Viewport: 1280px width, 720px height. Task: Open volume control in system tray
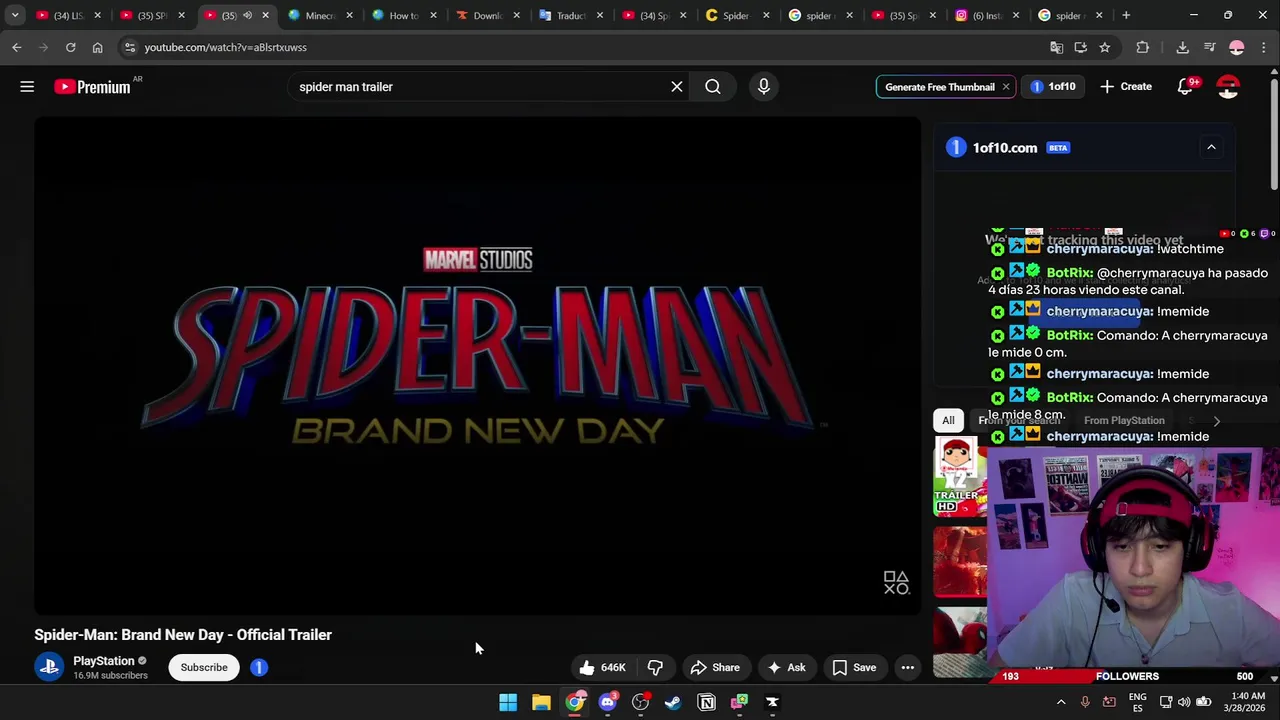coord(1184,702)
